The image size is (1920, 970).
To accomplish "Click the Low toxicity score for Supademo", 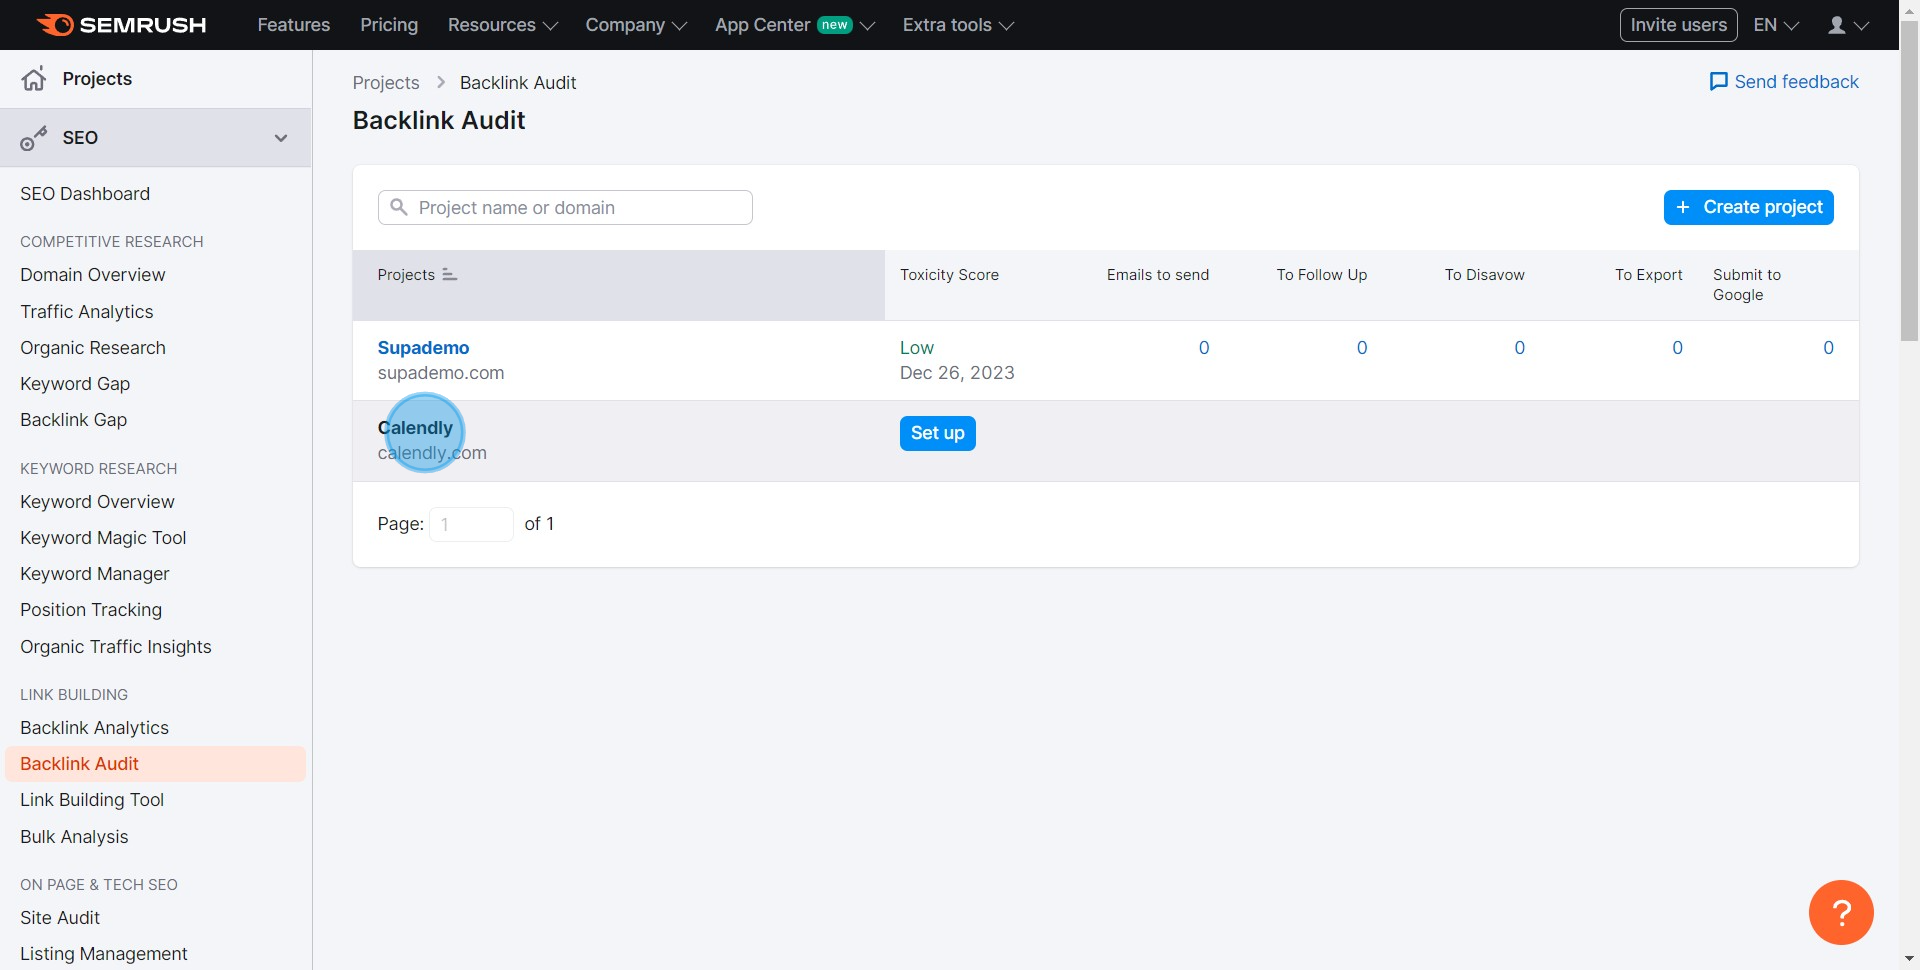I will pos(917,348).
